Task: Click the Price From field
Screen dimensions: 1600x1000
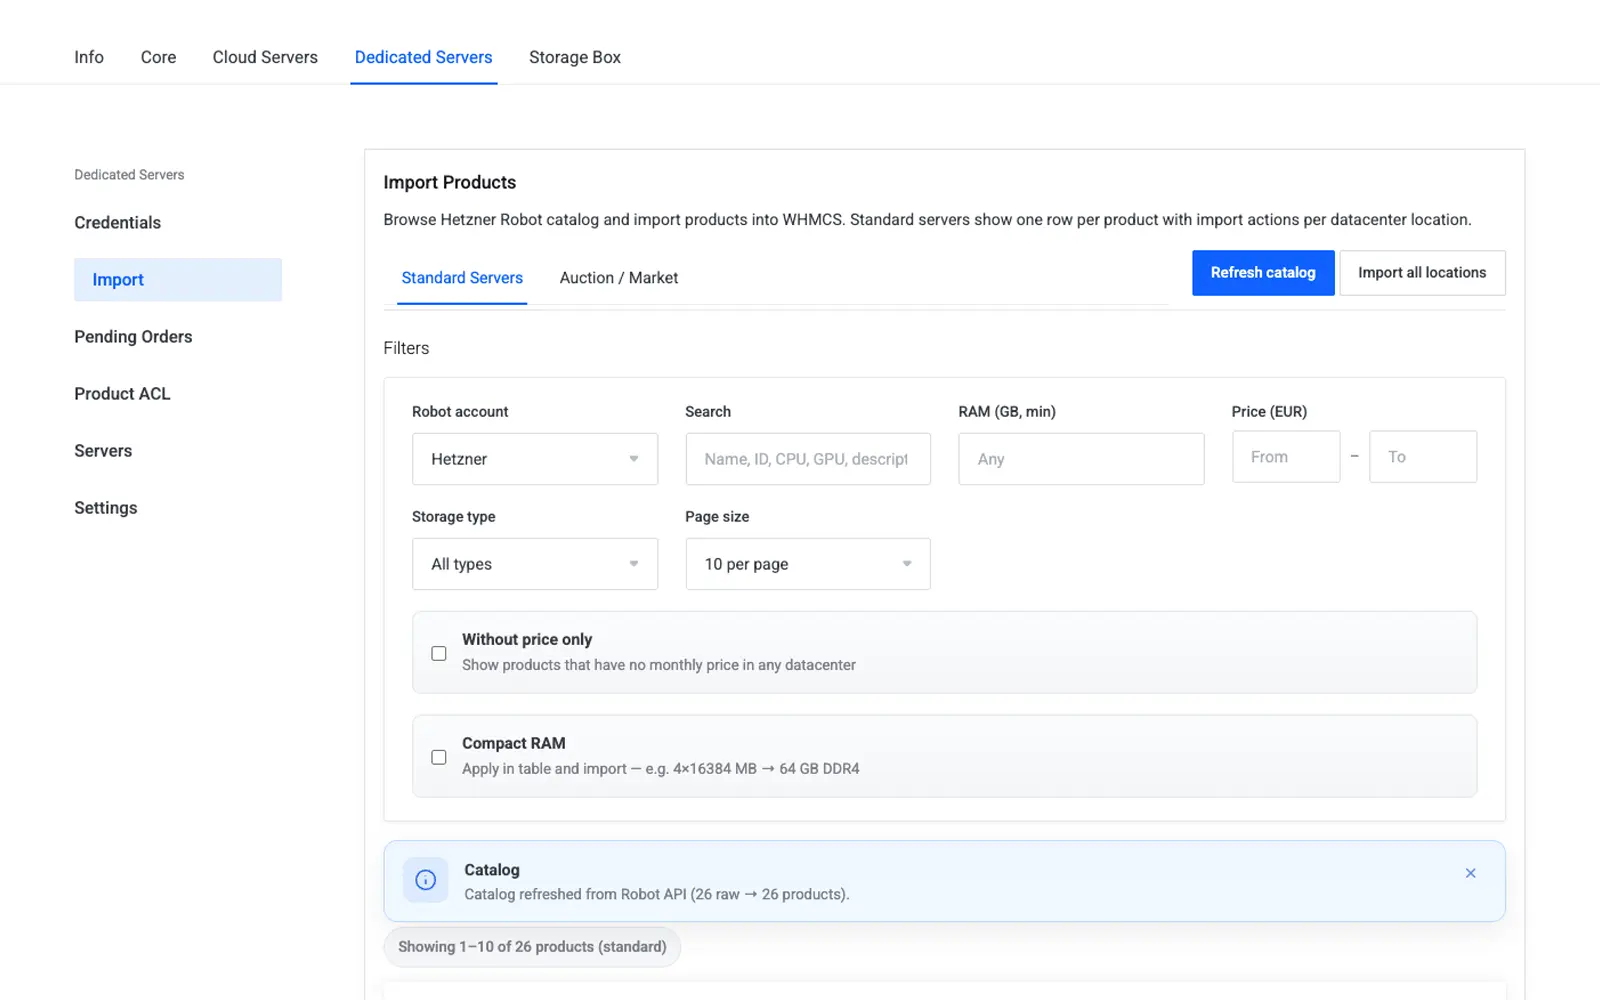Action: click(1286, 457)
